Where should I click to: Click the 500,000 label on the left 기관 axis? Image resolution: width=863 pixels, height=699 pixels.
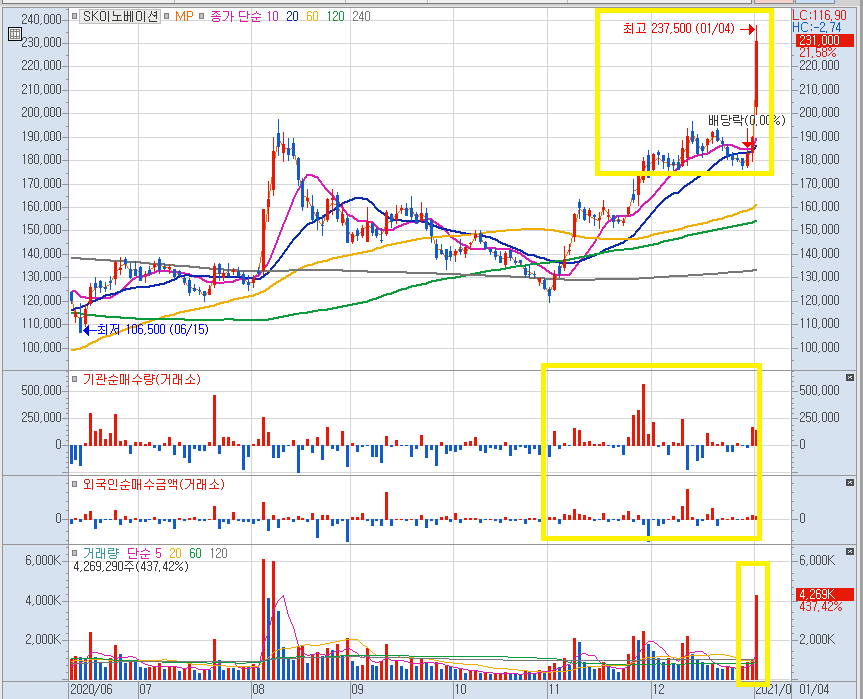click(x=41, y=390)
